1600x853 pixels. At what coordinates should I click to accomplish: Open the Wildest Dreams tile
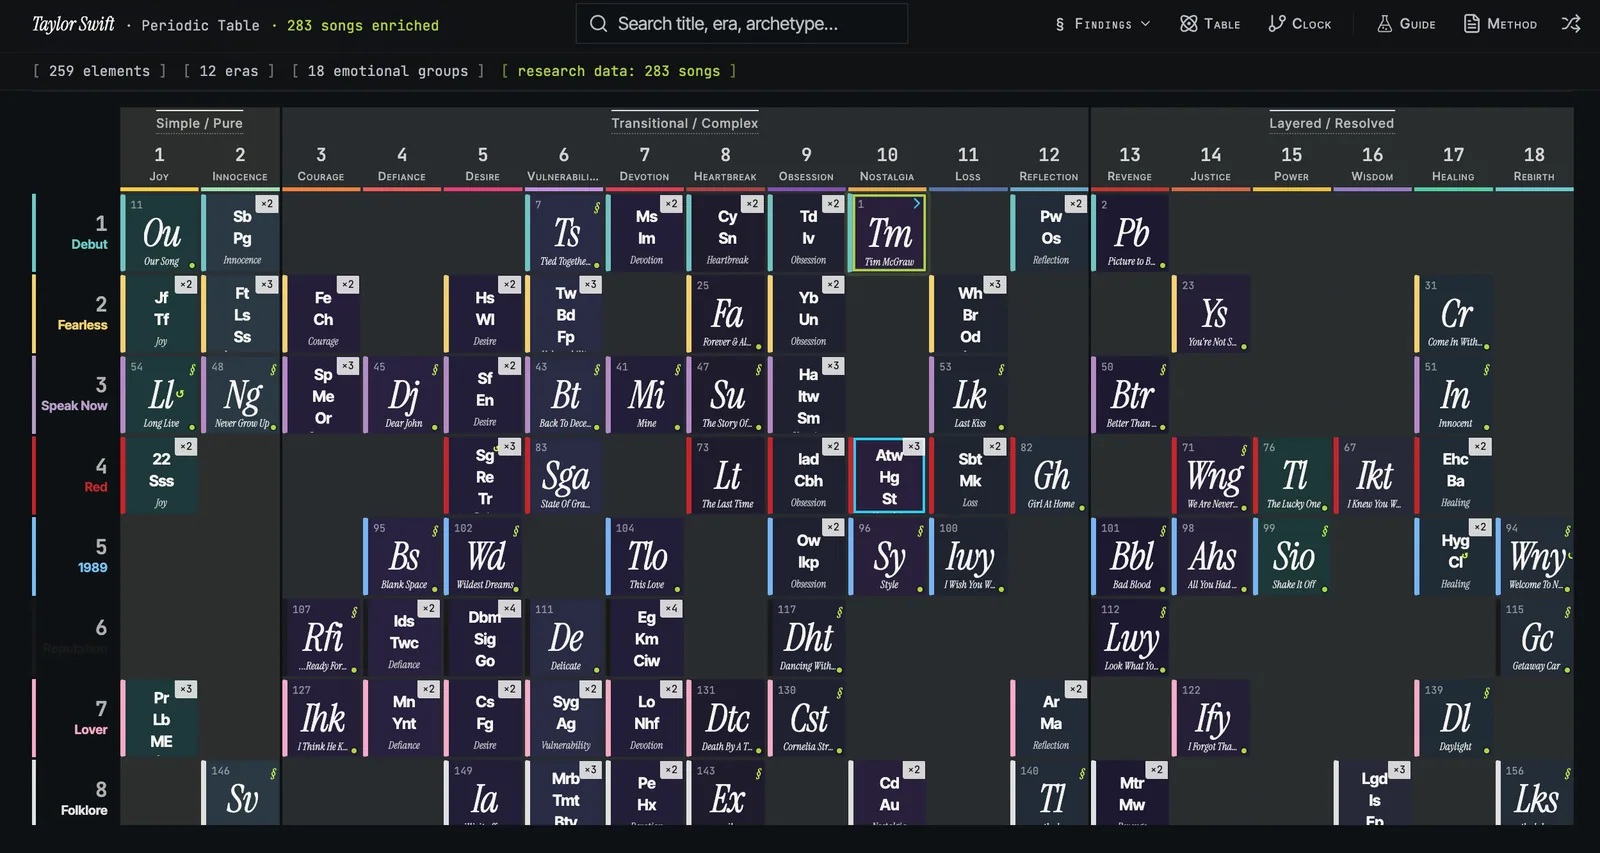(x=484, y=557)
